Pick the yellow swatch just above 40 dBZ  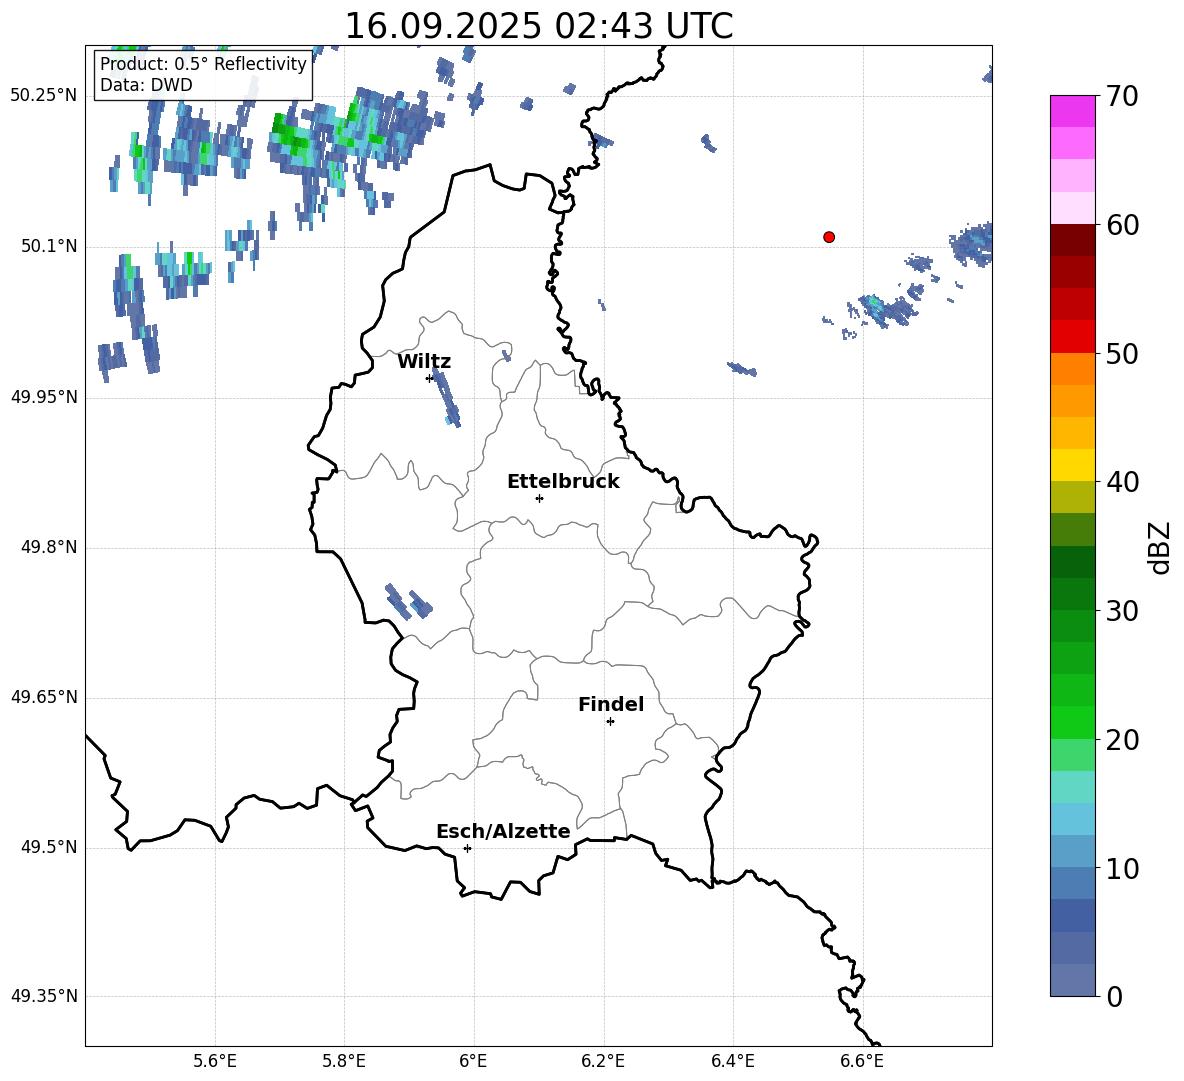point(1072,465)
